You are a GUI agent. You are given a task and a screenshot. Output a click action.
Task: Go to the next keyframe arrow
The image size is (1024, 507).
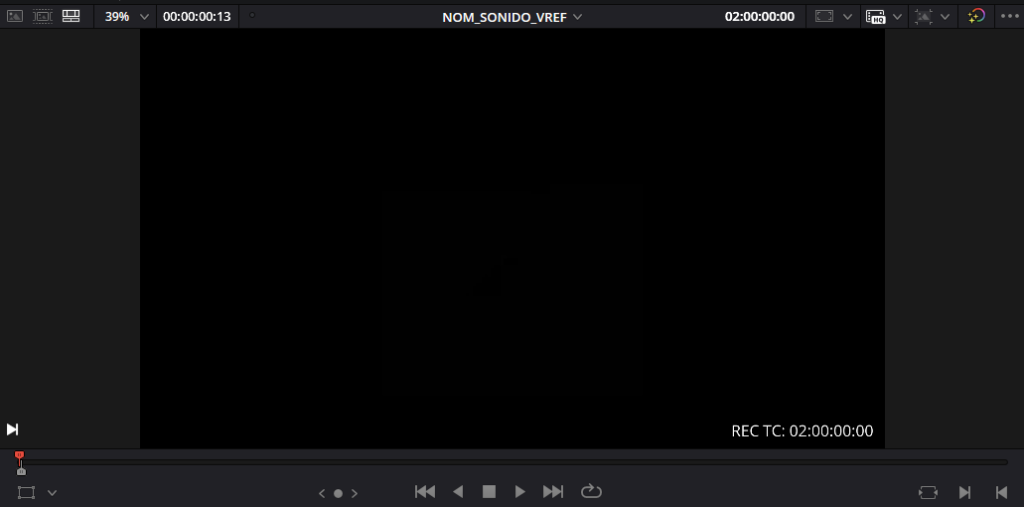(355, 493)
